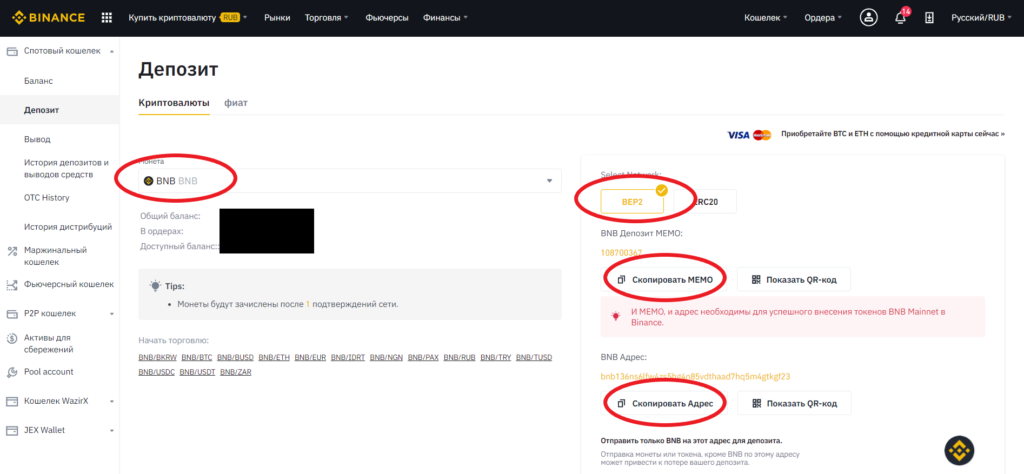Collapse the Спотовый кошелек section

click(x=112, y=51)
